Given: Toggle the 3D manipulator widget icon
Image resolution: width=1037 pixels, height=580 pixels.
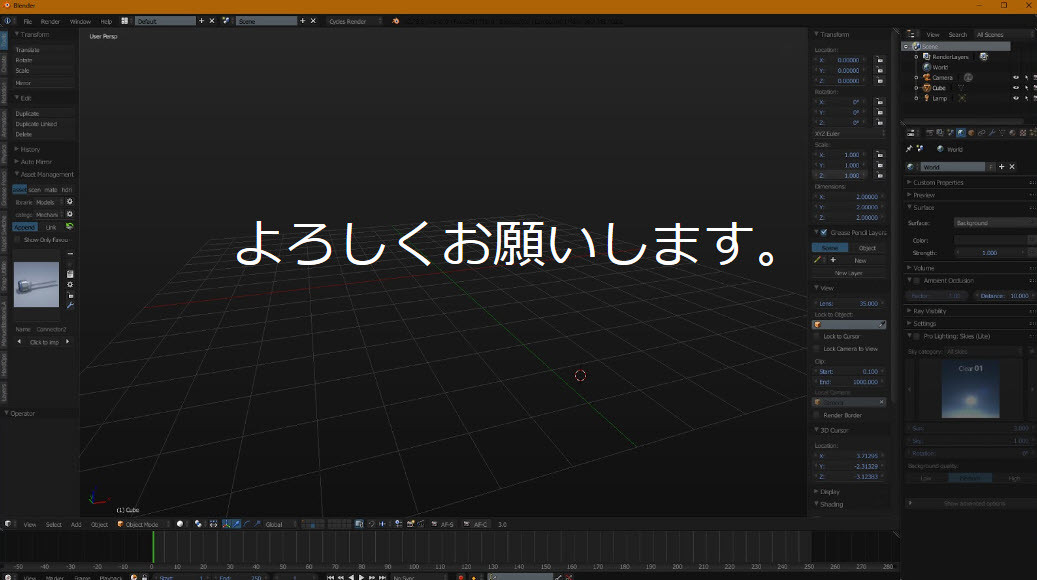Looking at the screenshot, I should 226,524.
